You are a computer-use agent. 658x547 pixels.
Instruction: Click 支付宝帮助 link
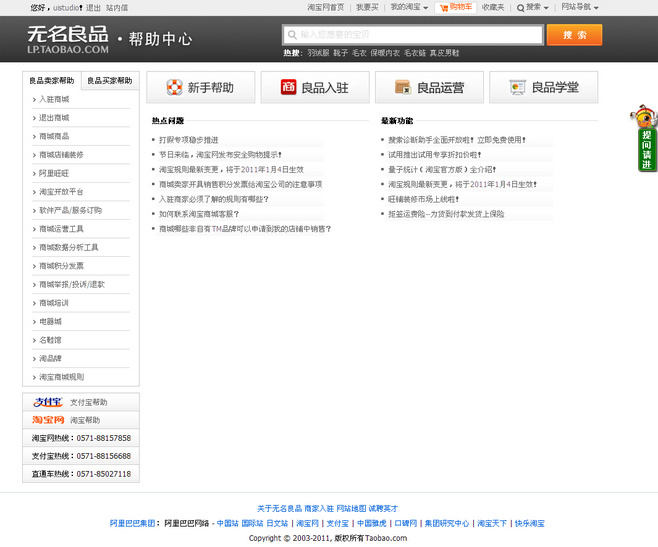[89, 403]
